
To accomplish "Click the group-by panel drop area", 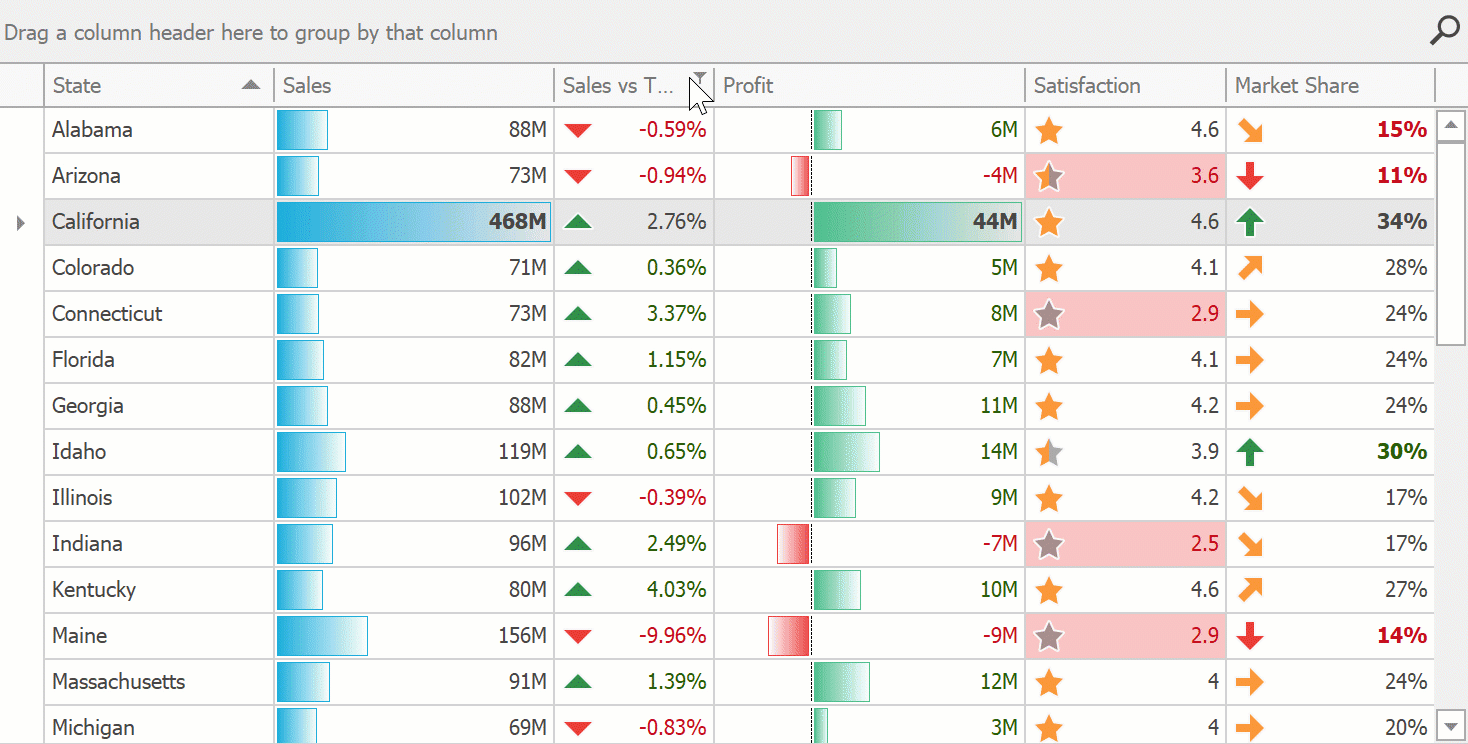I will (x=700, y=32).
